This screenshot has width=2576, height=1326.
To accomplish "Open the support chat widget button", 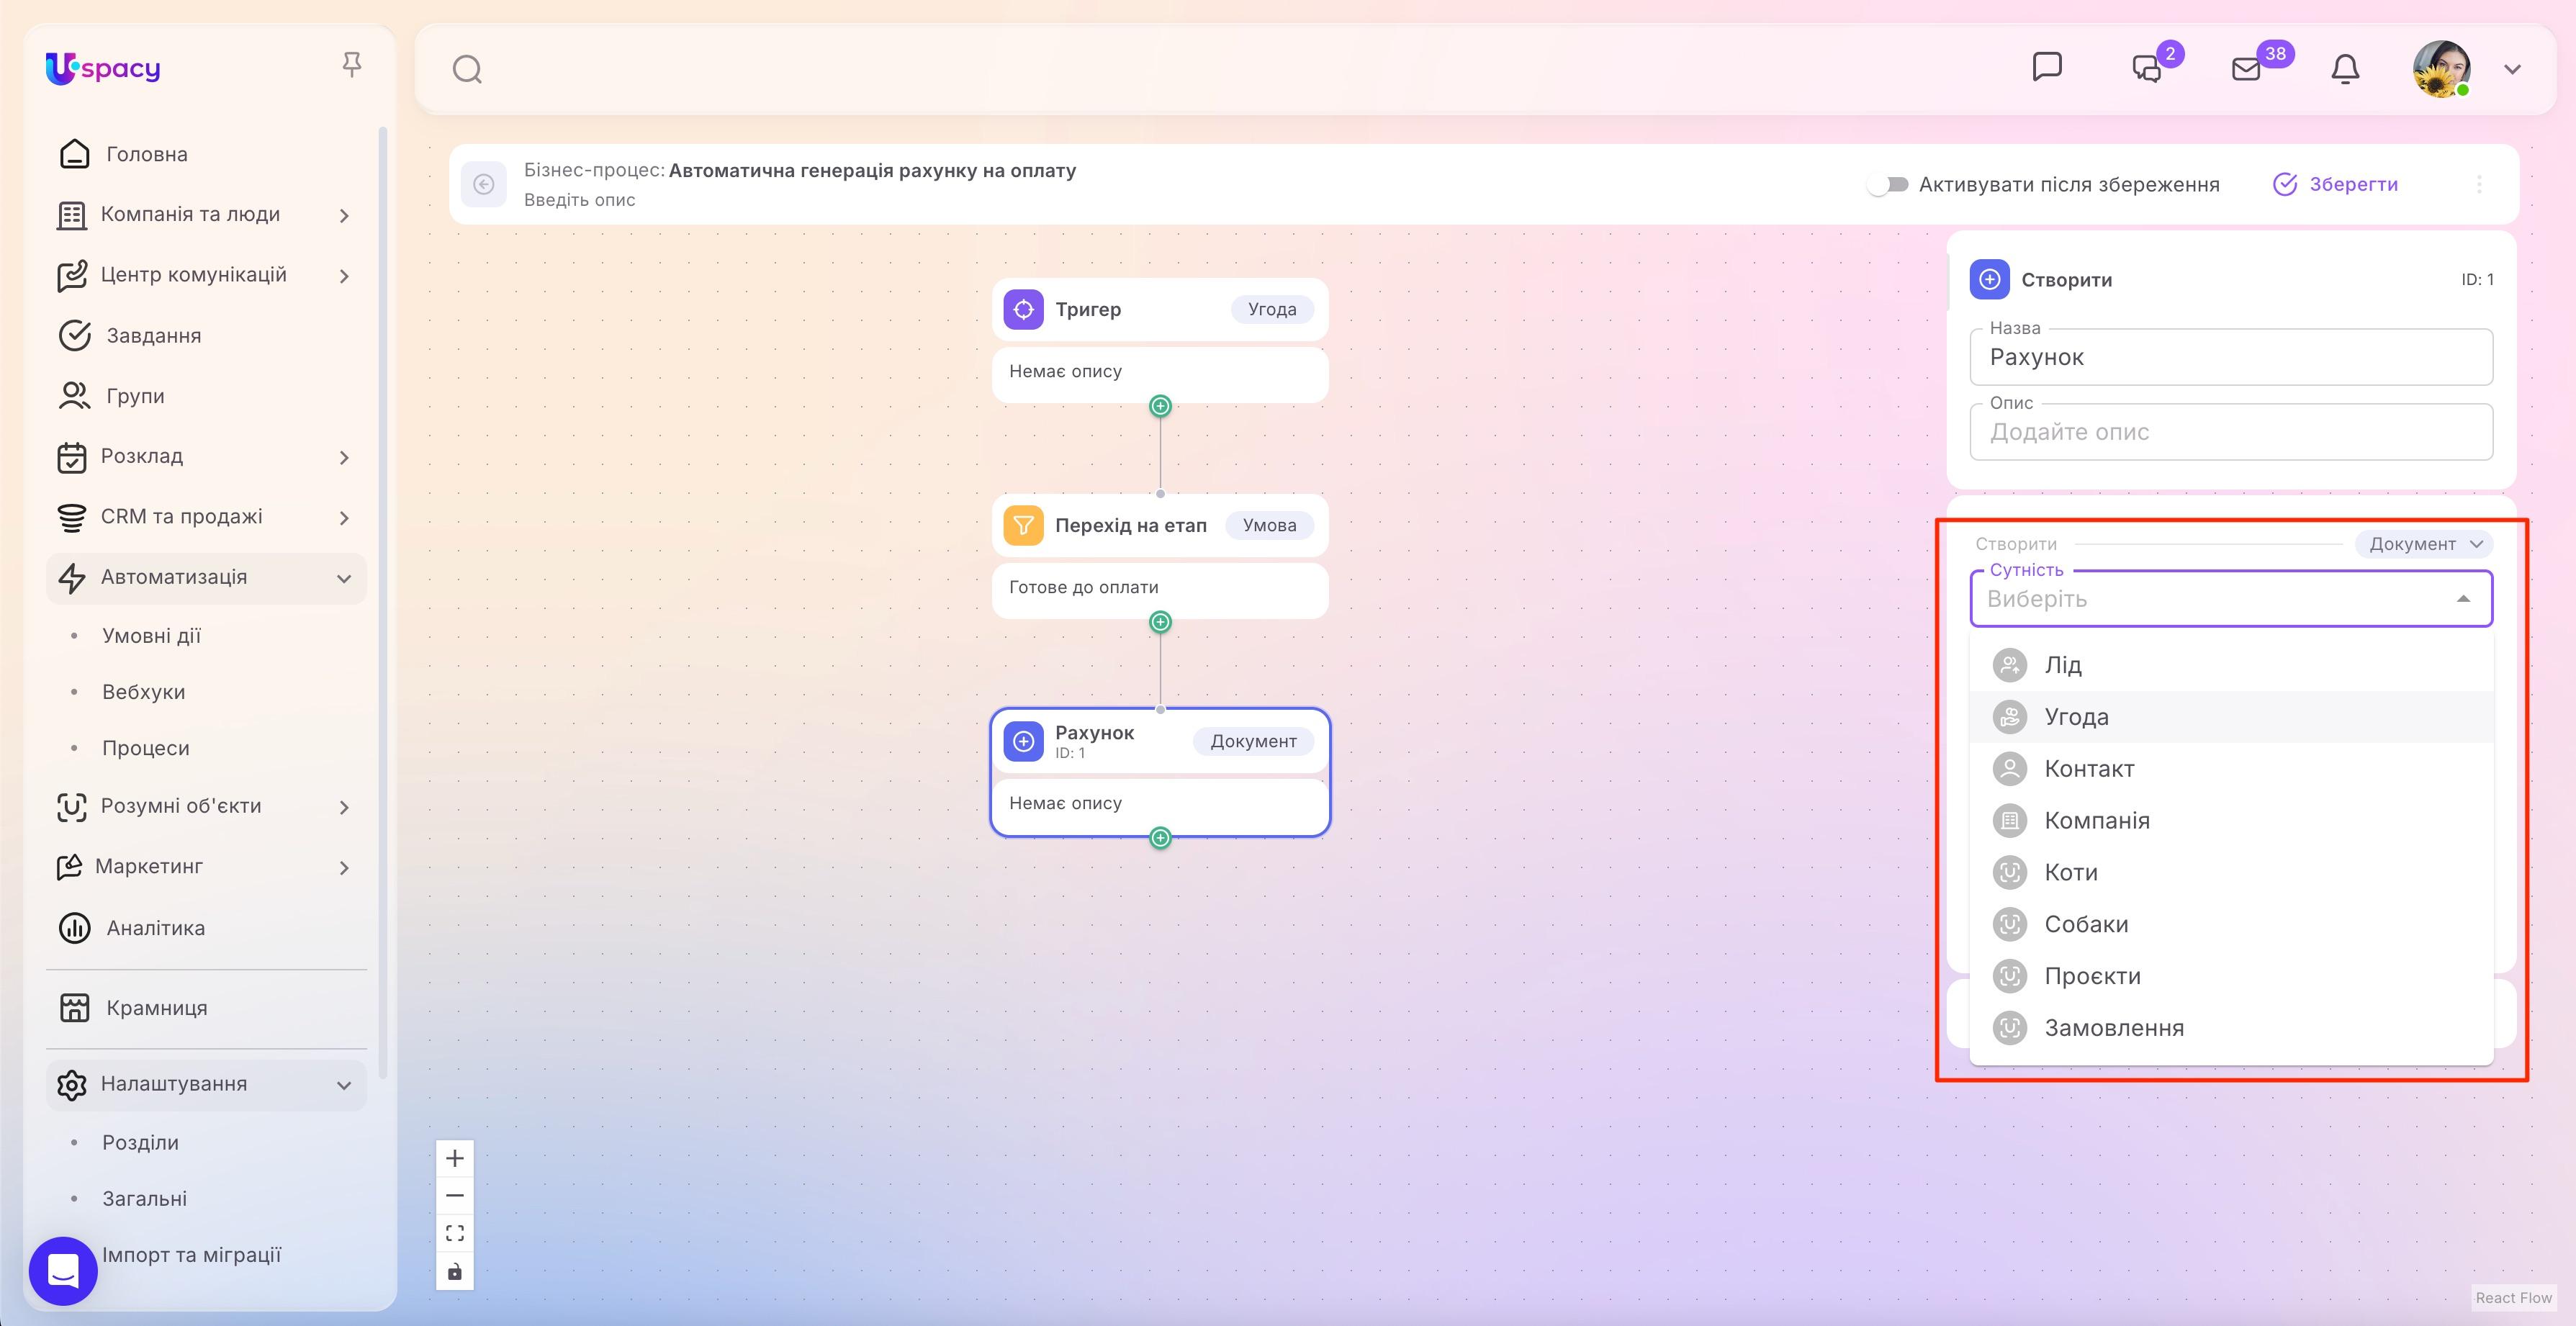I will pos(63,1271).
